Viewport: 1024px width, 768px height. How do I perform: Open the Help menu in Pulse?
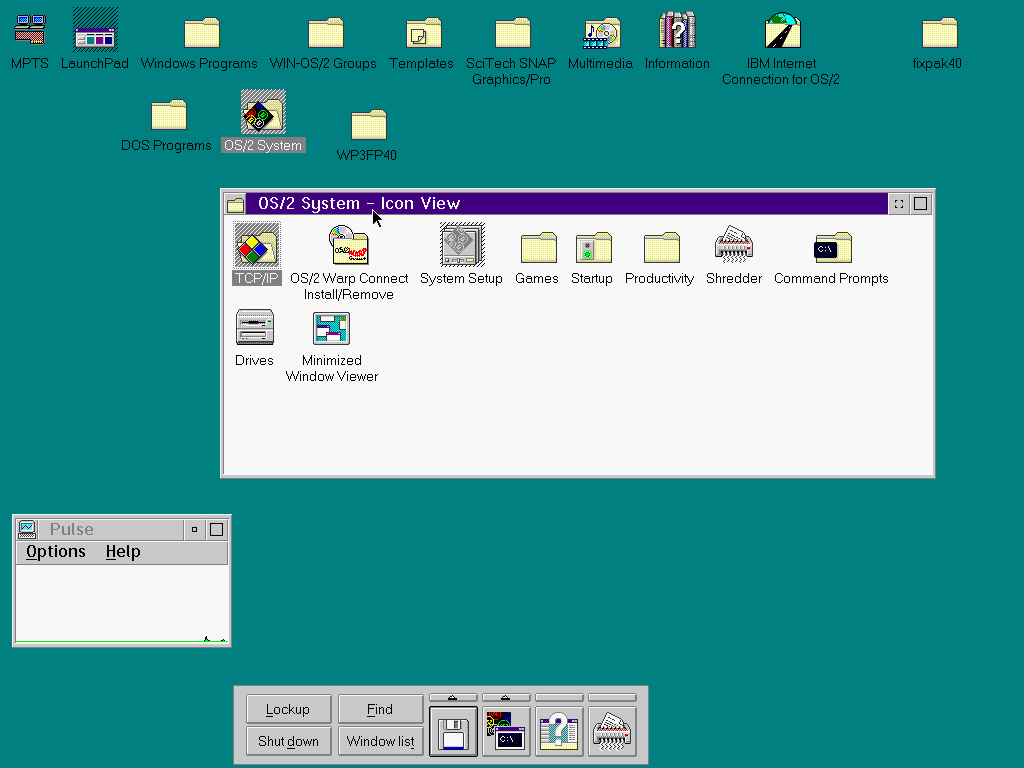click(123, 552)
